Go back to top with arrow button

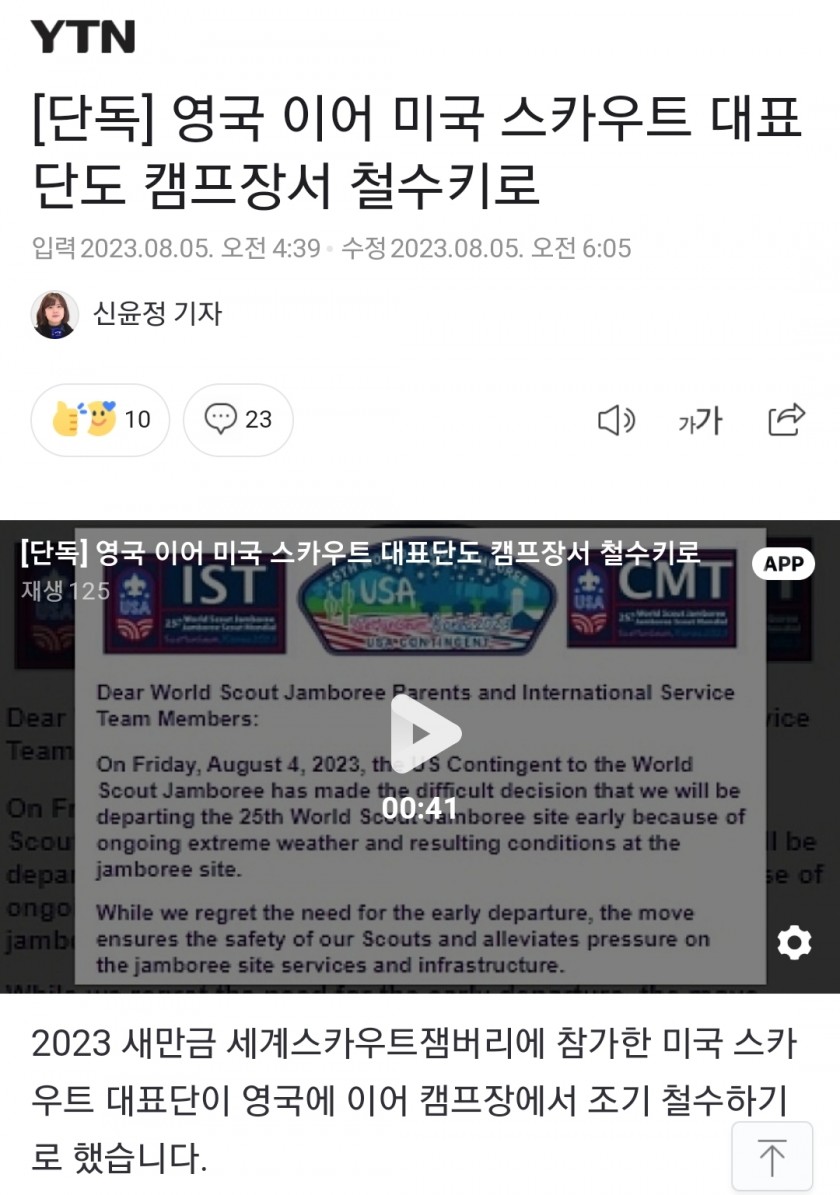pyautogui.click(x=771, y=1156)
